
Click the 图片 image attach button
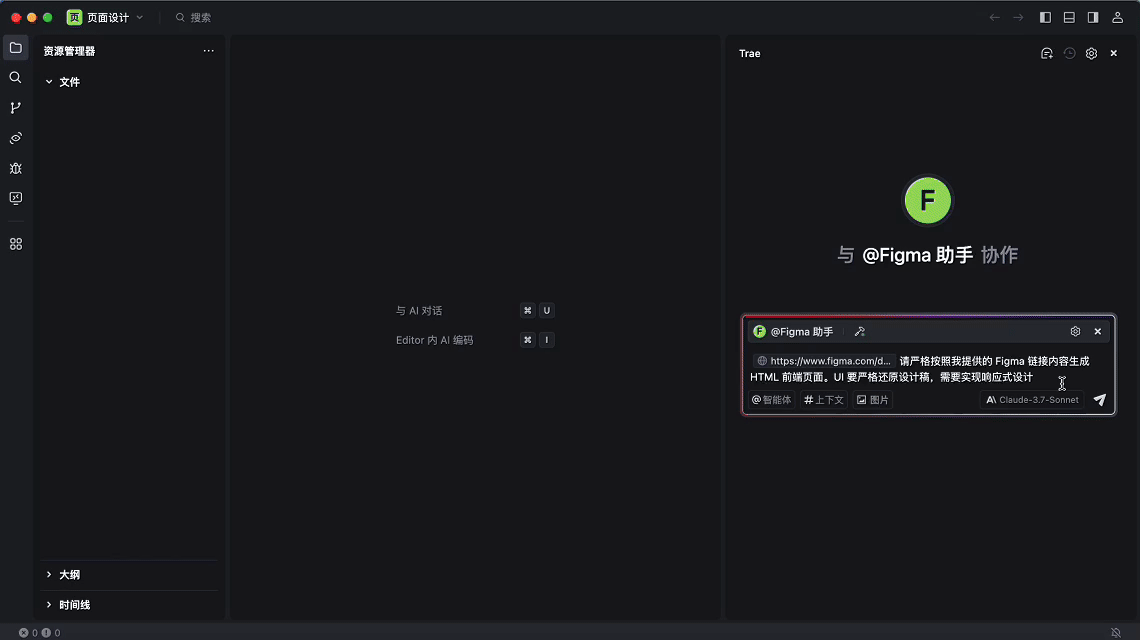(x=873, y=400)
